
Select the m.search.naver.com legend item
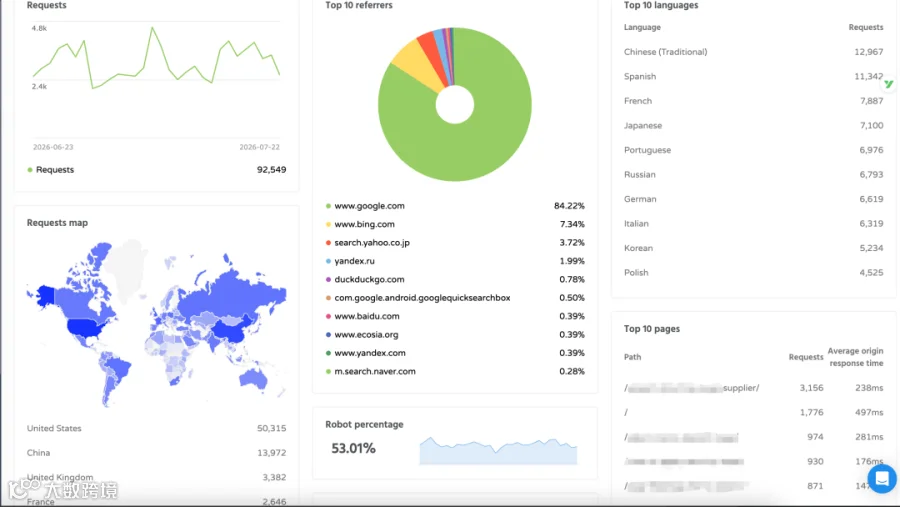pos(371,371)
